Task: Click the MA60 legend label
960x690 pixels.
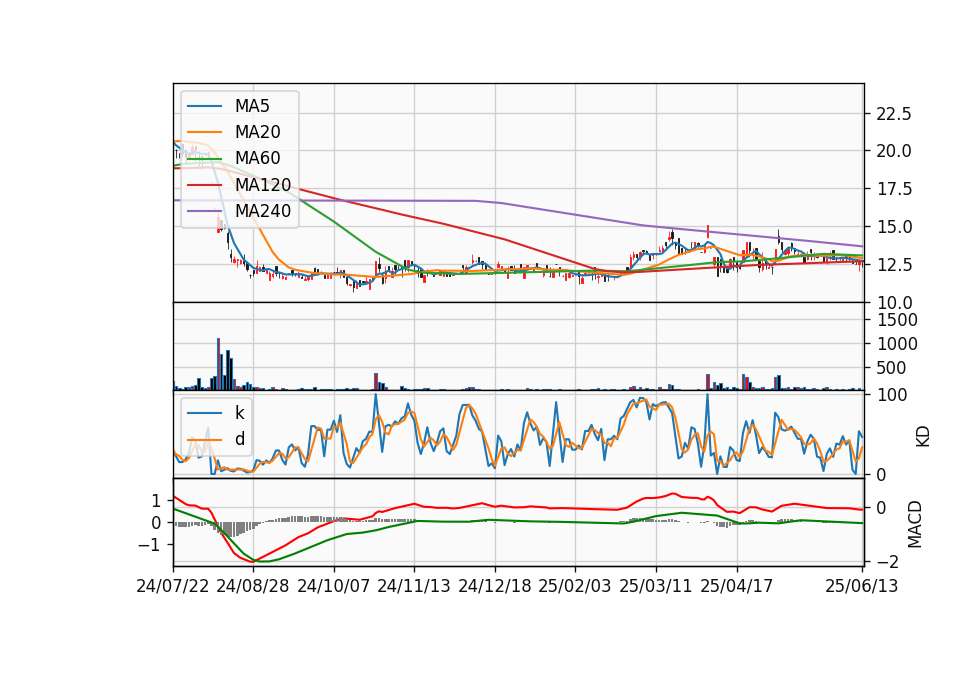Action: pos(257,158)
